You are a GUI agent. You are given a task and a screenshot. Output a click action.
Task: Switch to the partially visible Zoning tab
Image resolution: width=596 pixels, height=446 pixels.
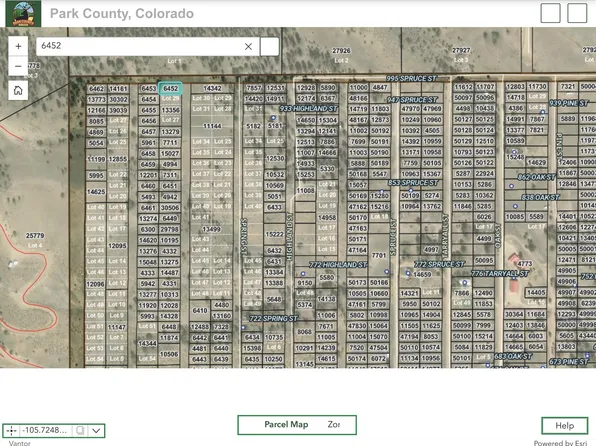coord(334,424)
